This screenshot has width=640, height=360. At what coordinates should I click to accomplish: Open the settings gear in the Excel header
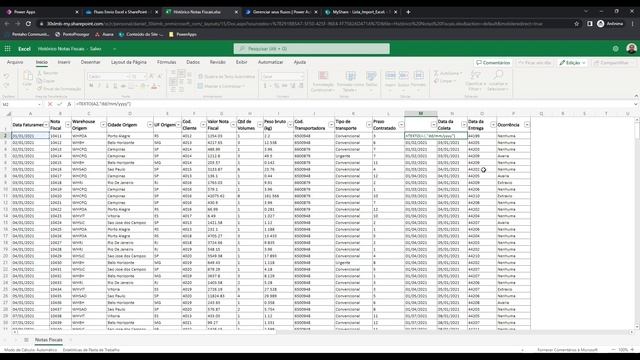pyautogui.click(x=616, y=49)
